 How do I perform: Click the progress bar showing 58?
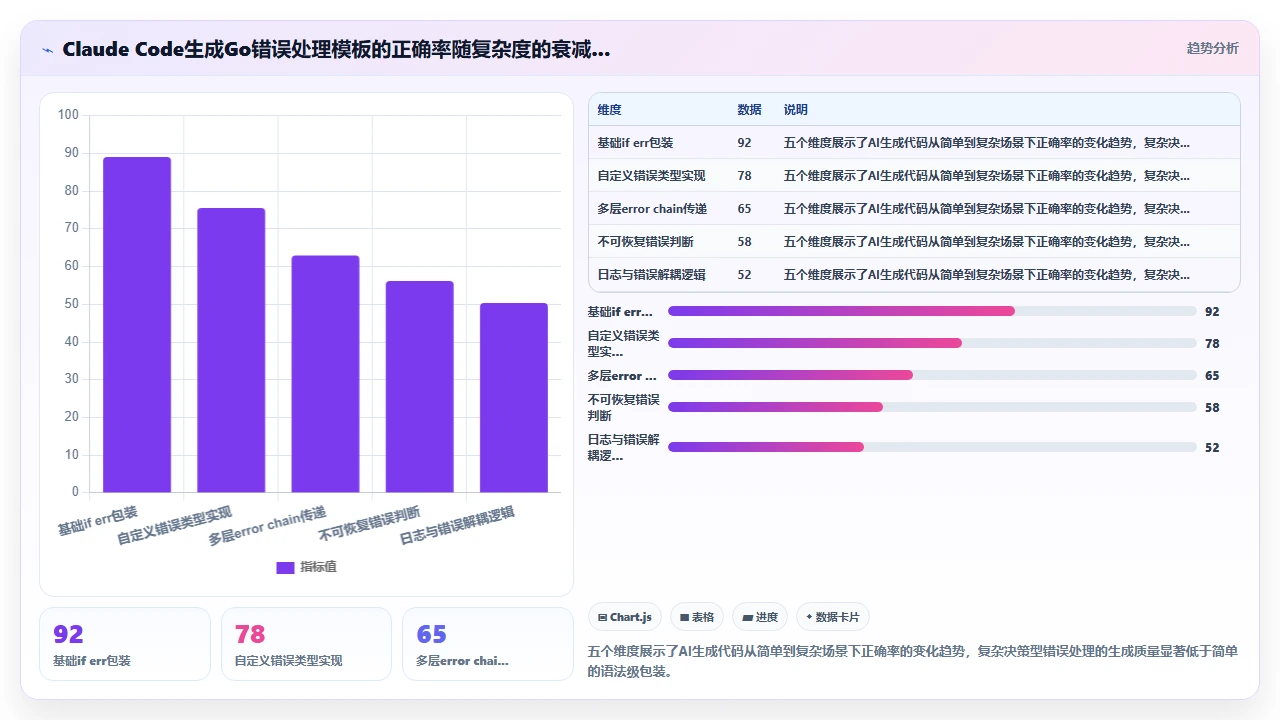[932, 407]
